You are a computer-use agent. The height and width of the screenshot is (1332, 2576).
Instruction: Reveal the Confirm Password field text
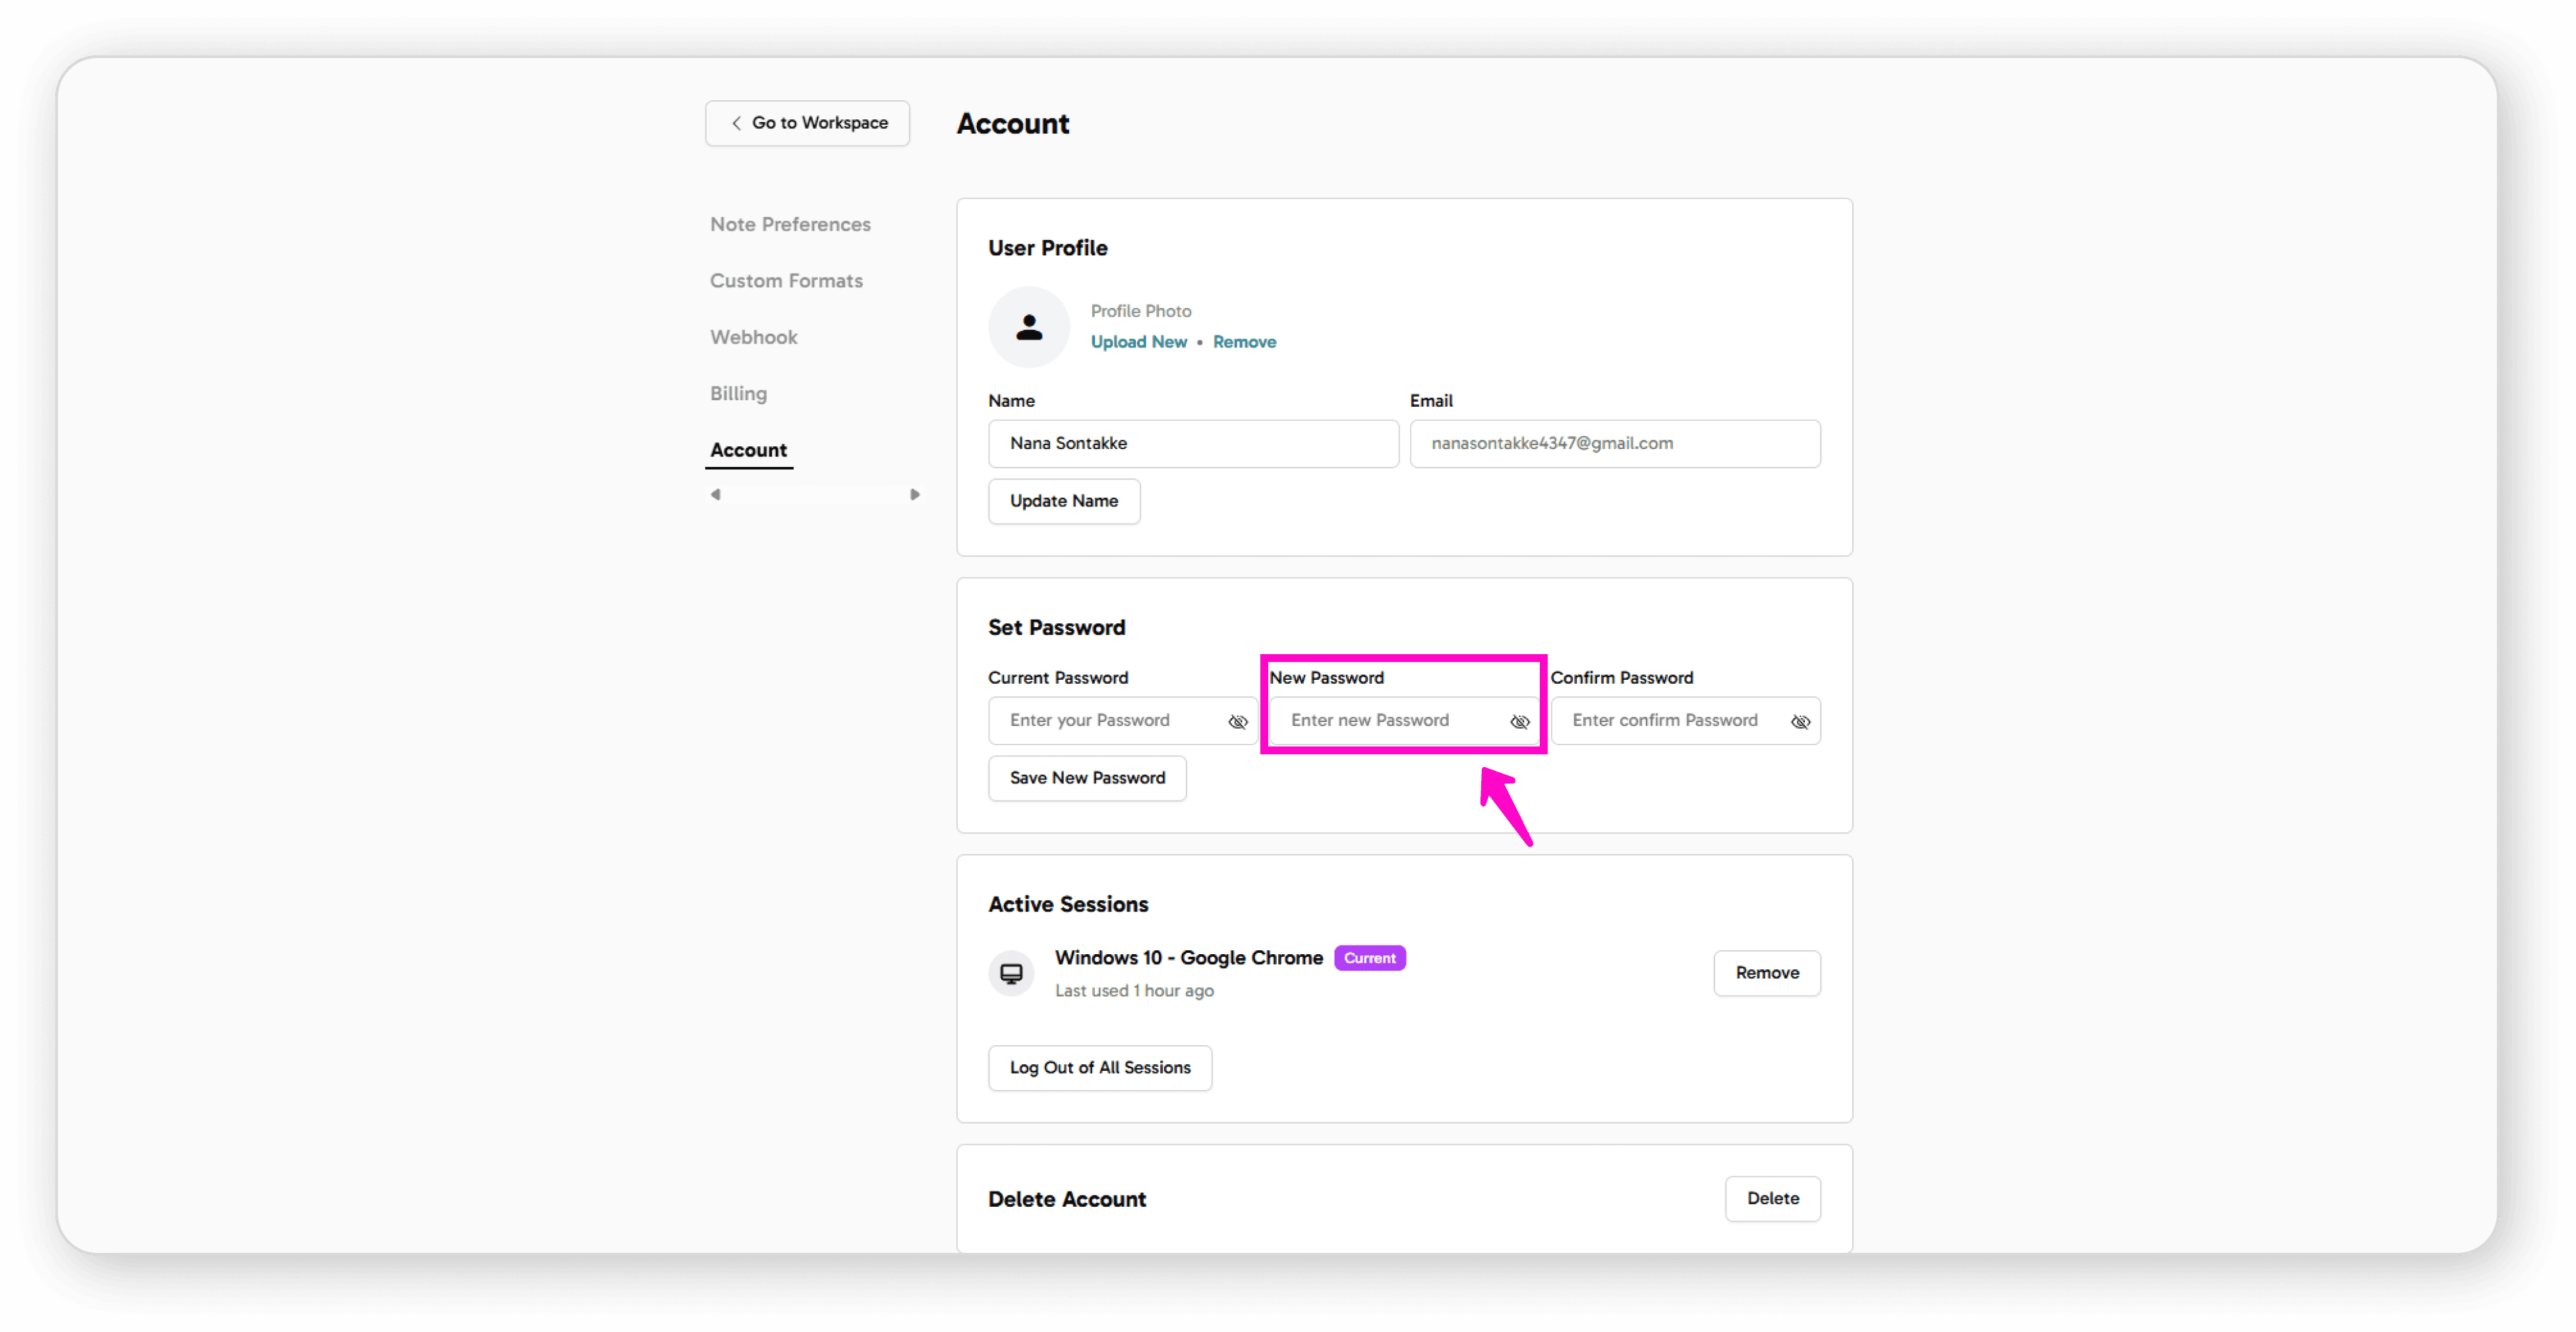click(x=1800, y=721)
